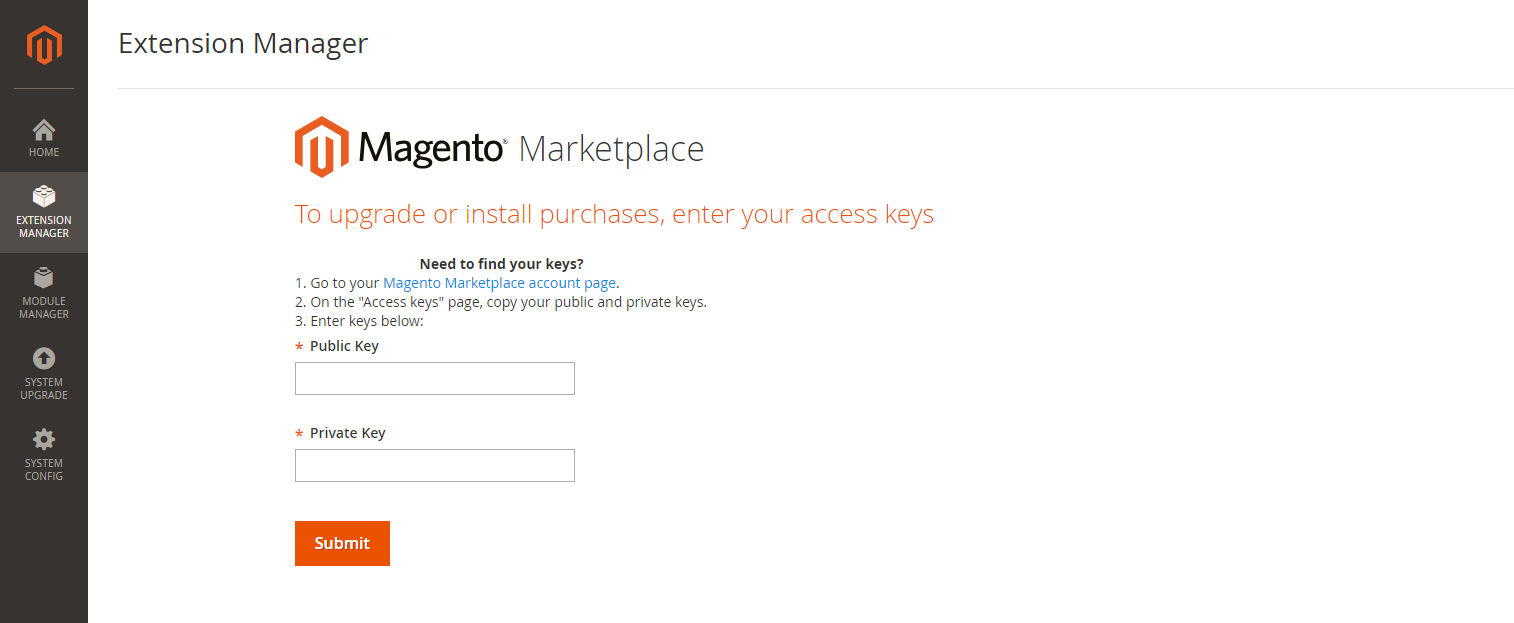This screenshot has height=623, width=1514.
Task: Click the System Upgrade arrow icon
Action: click(x=44, y=358)
